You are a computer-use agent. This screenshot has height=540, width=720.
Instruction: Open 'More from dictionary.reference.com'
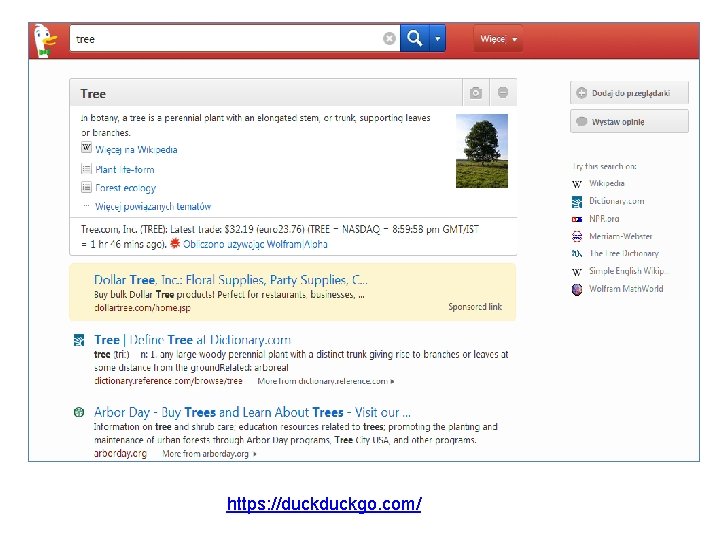326,381
